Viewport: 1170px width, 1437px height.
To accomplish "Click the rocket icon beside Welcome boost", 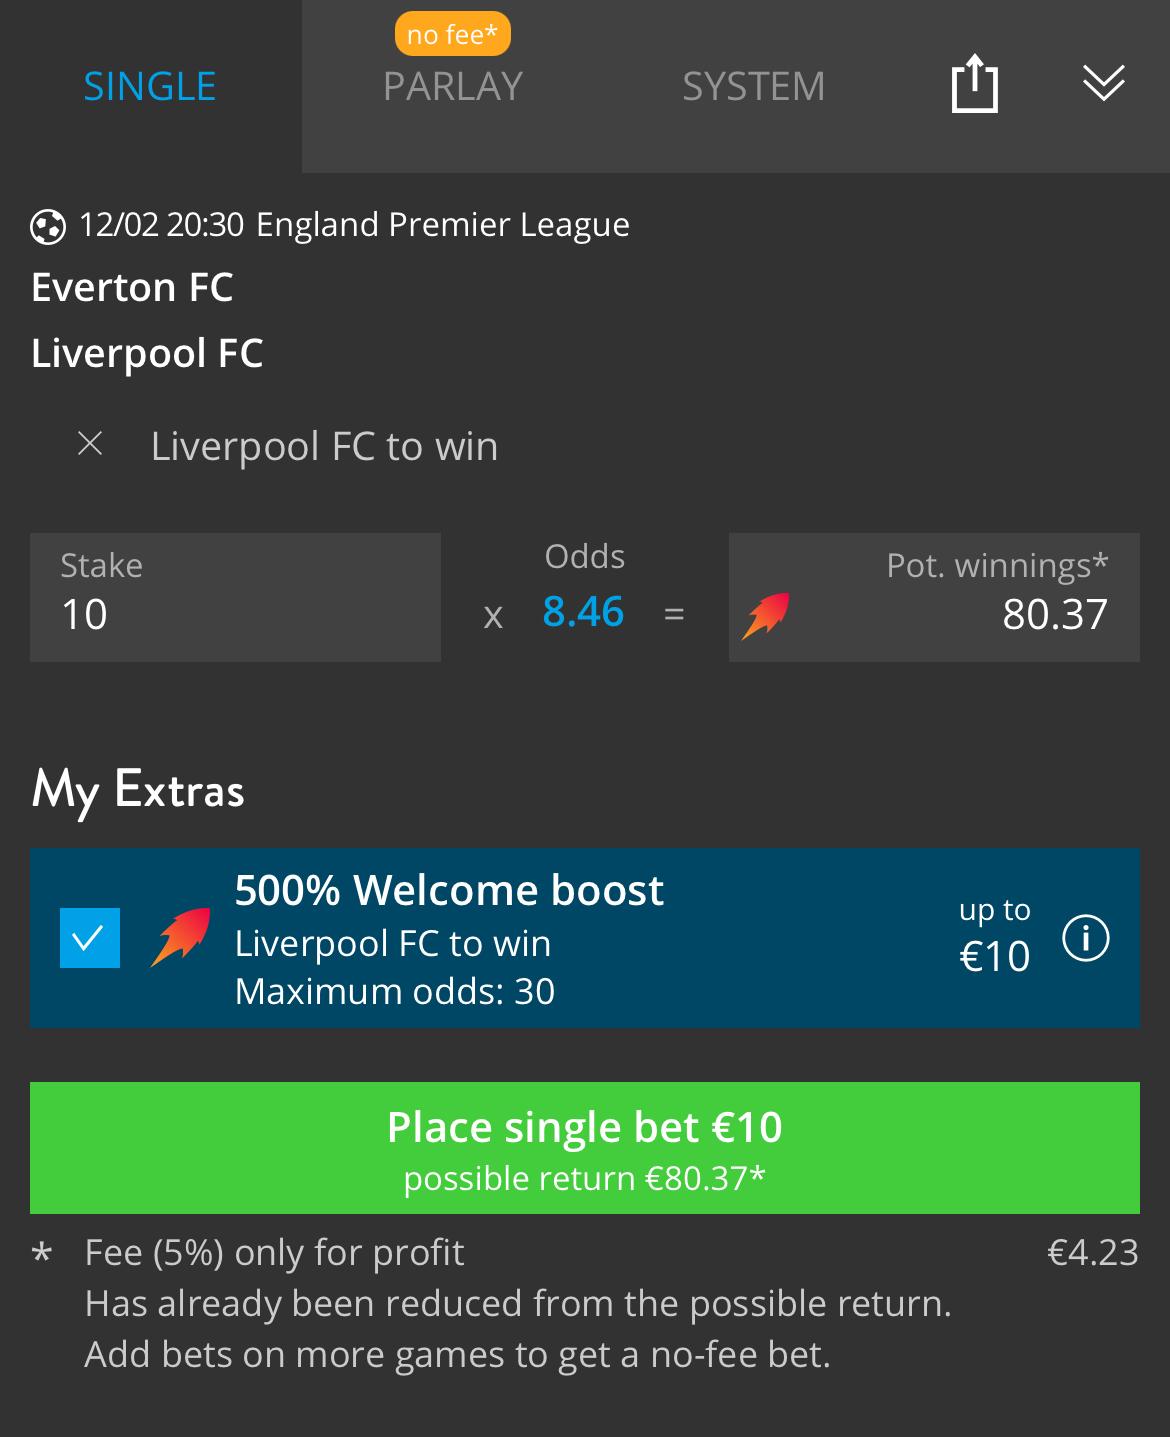I will tap(181, 938).
